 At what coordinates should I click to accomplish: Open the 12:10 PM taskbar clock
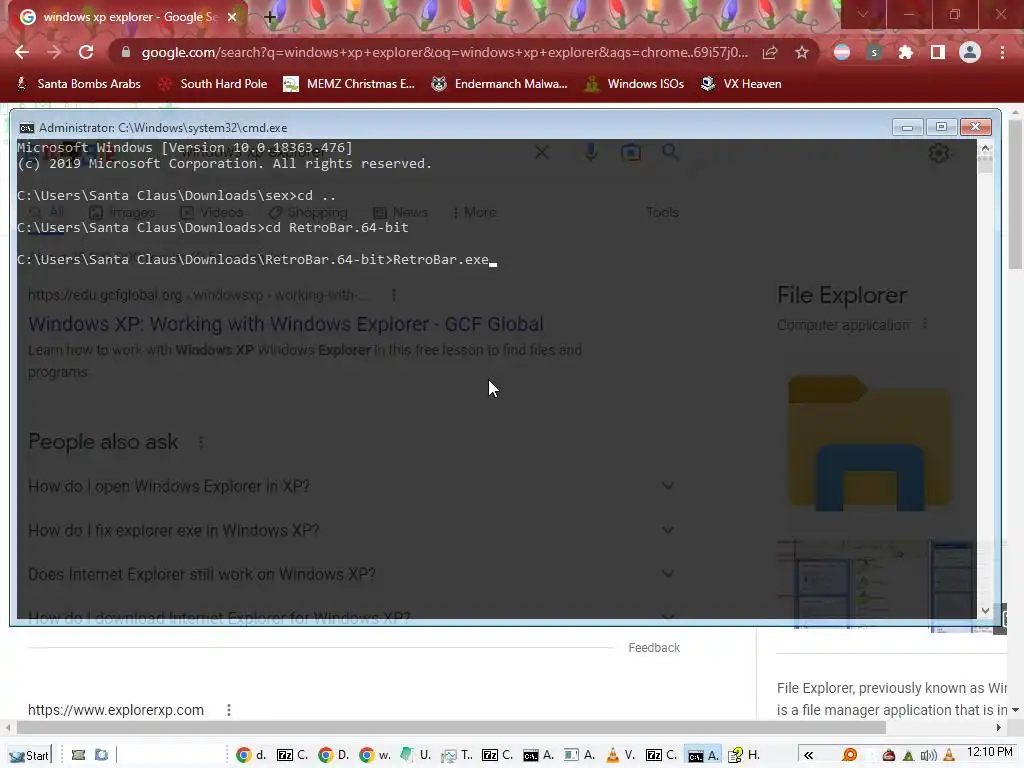[x=990, y=752]
